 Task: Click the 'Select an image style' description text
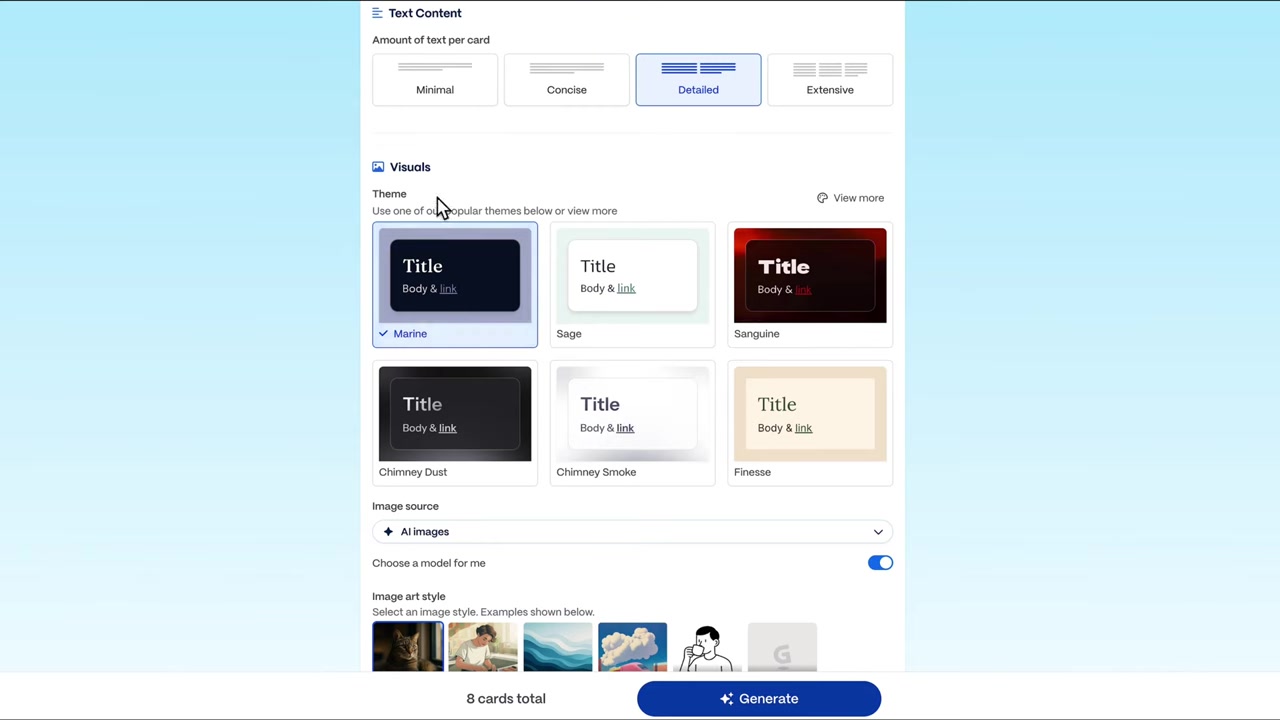483,612
